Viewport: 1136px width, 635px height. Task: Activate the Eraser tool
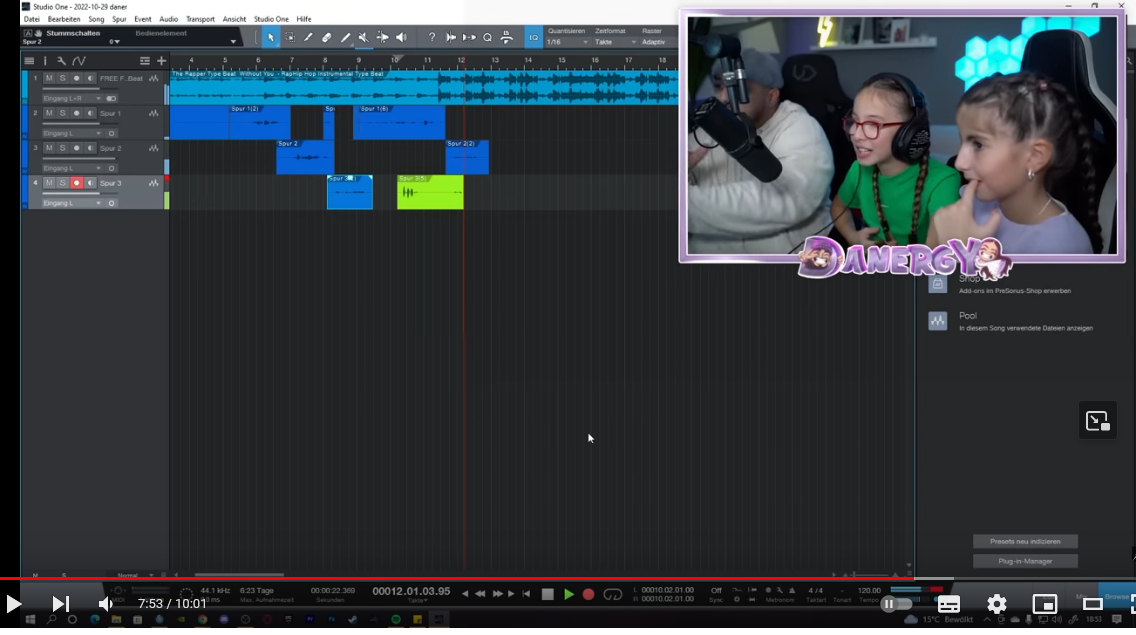point(326,37)
